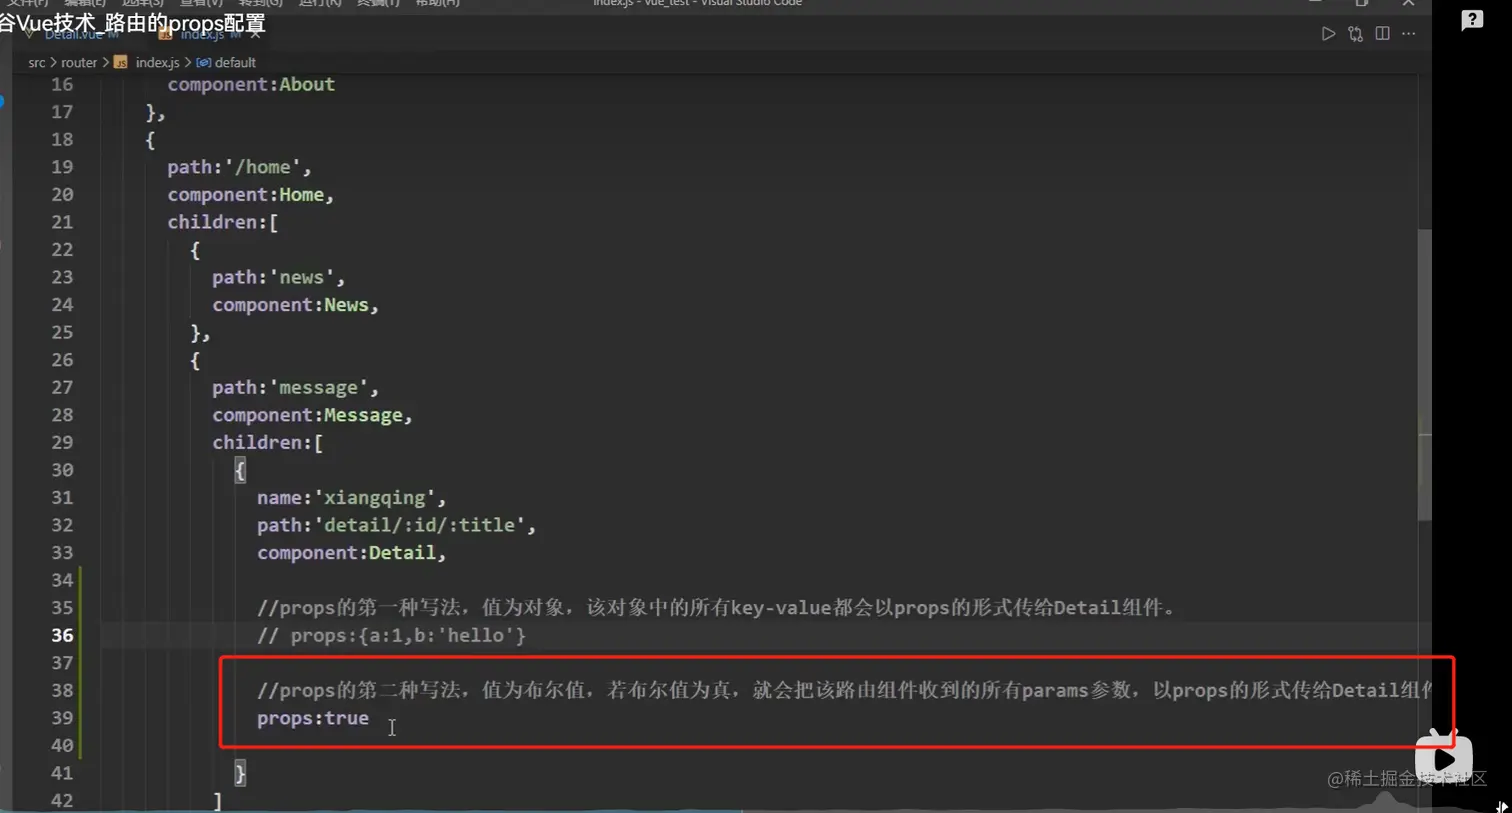
Task: Click the code text path:'message'
Action: (x=295, y=387)
